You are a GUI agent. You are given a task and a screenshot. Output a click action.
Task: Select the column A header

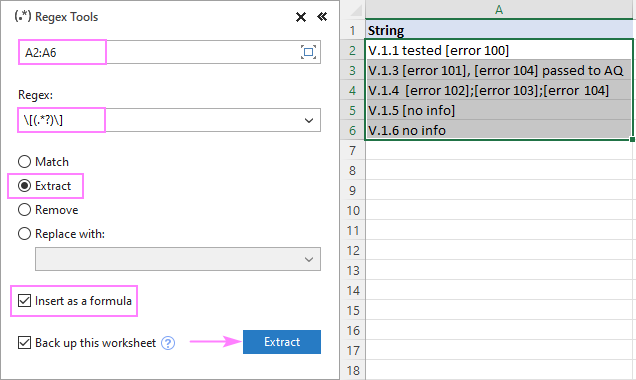[x=499, y=9]
